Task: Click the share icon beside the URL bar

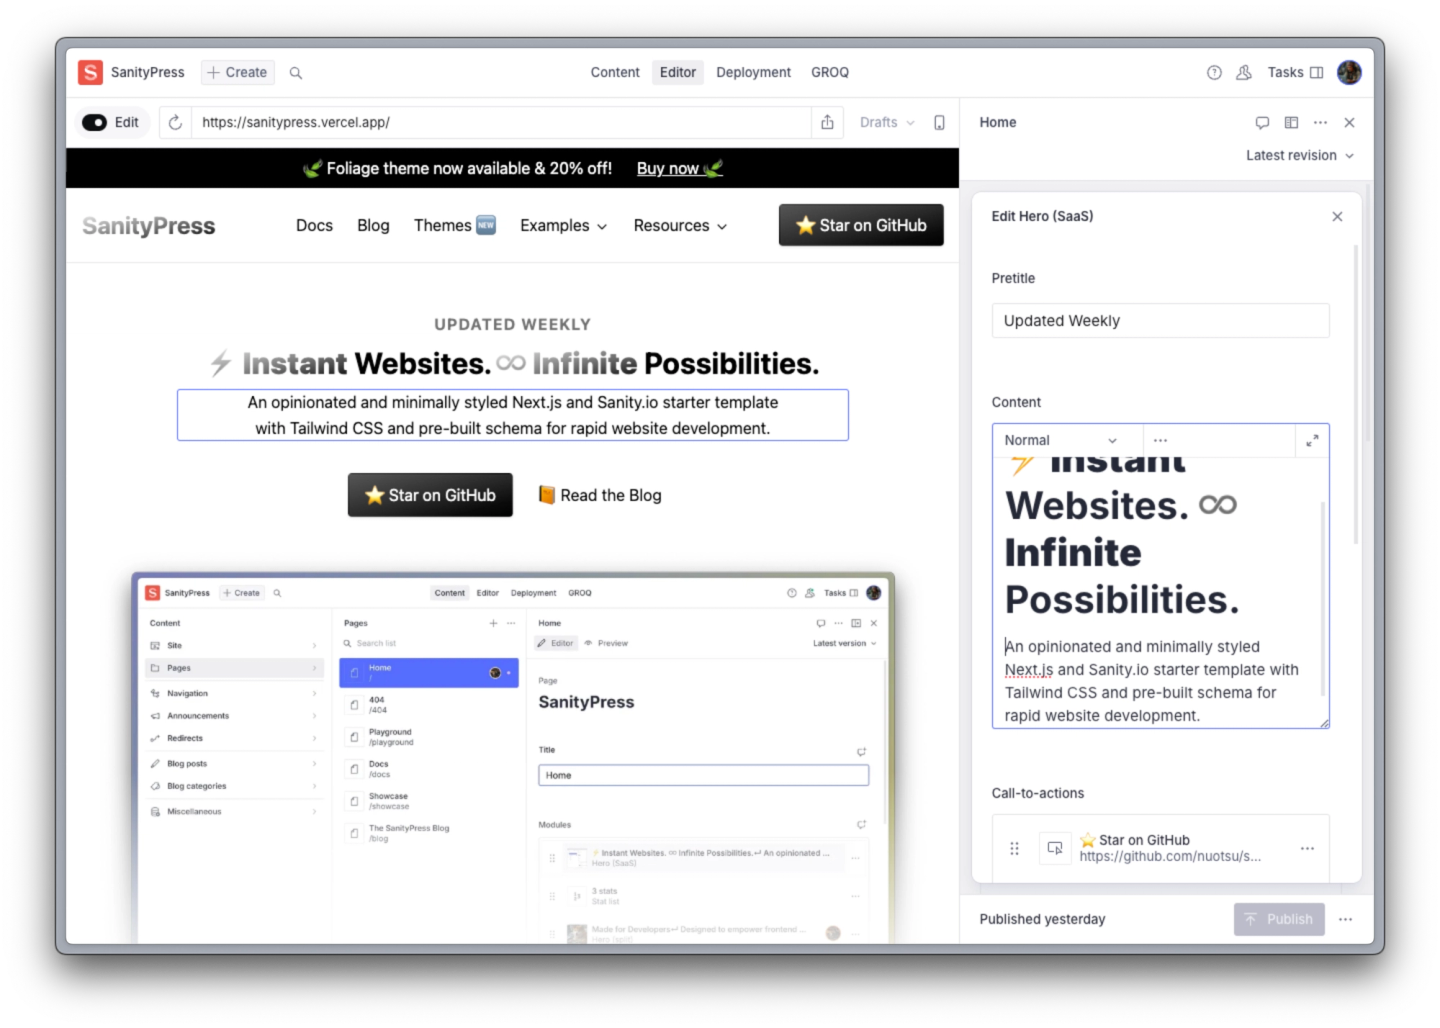Action: point(827,122)
